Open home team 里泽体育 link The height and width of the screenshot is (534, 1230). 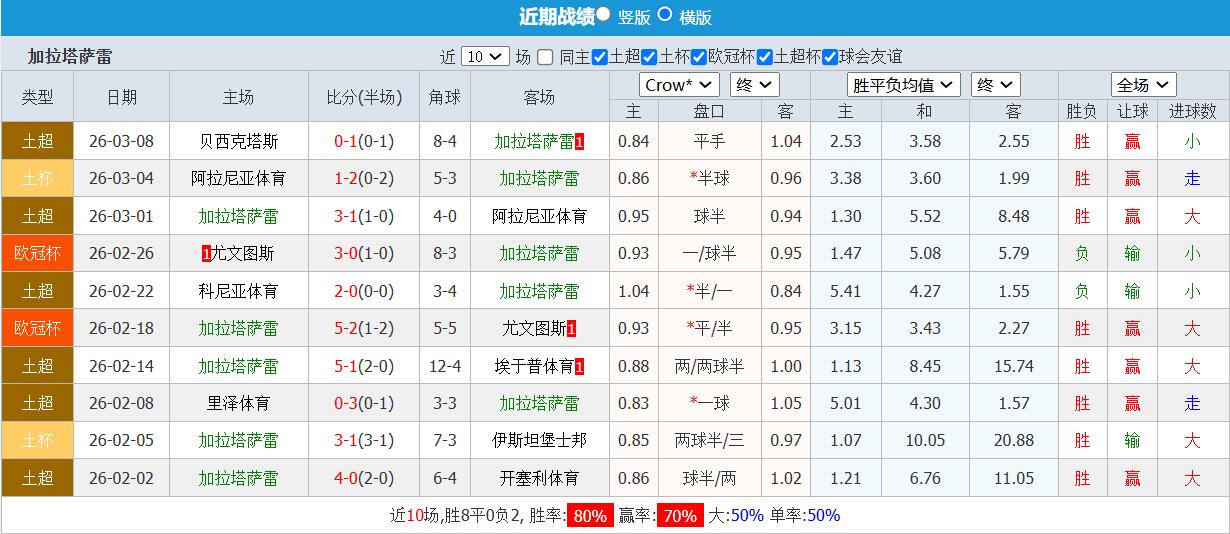coord(238,404)
